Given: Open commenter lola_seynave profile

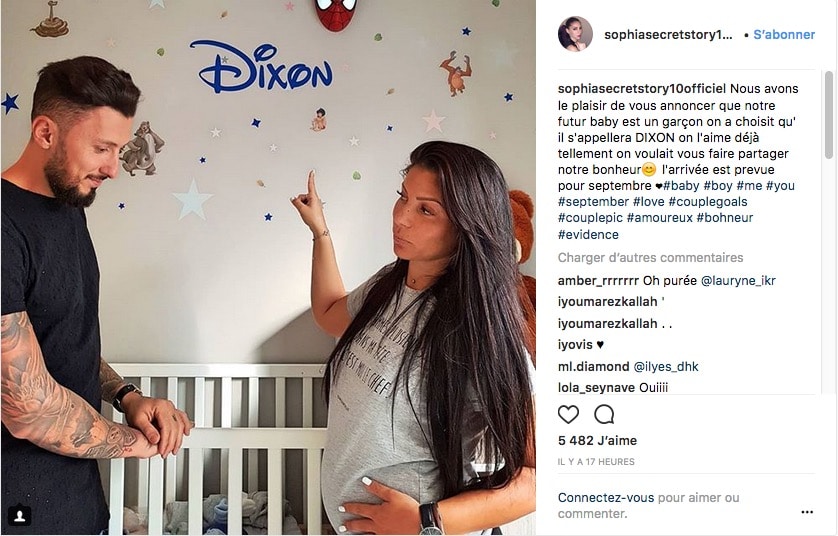Looking at the screenshot, I should 596,387.
